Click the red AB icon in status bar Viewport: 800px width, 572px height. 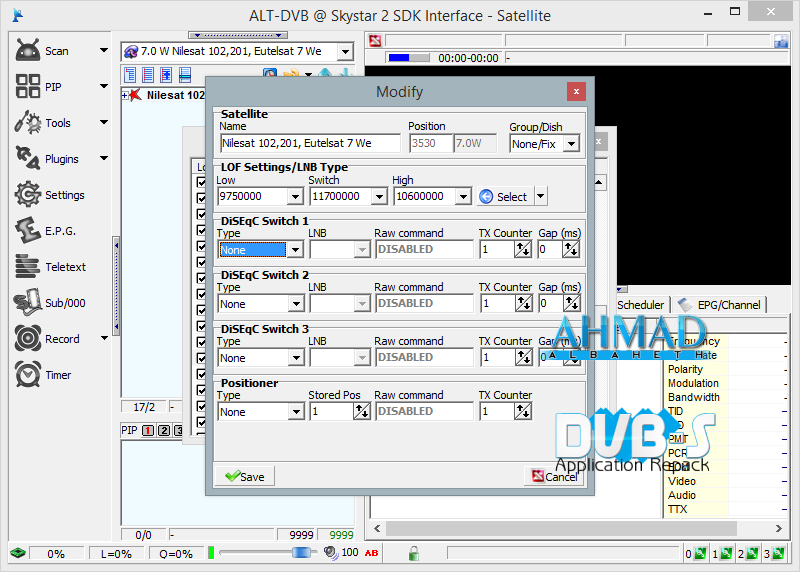(371, 553)
